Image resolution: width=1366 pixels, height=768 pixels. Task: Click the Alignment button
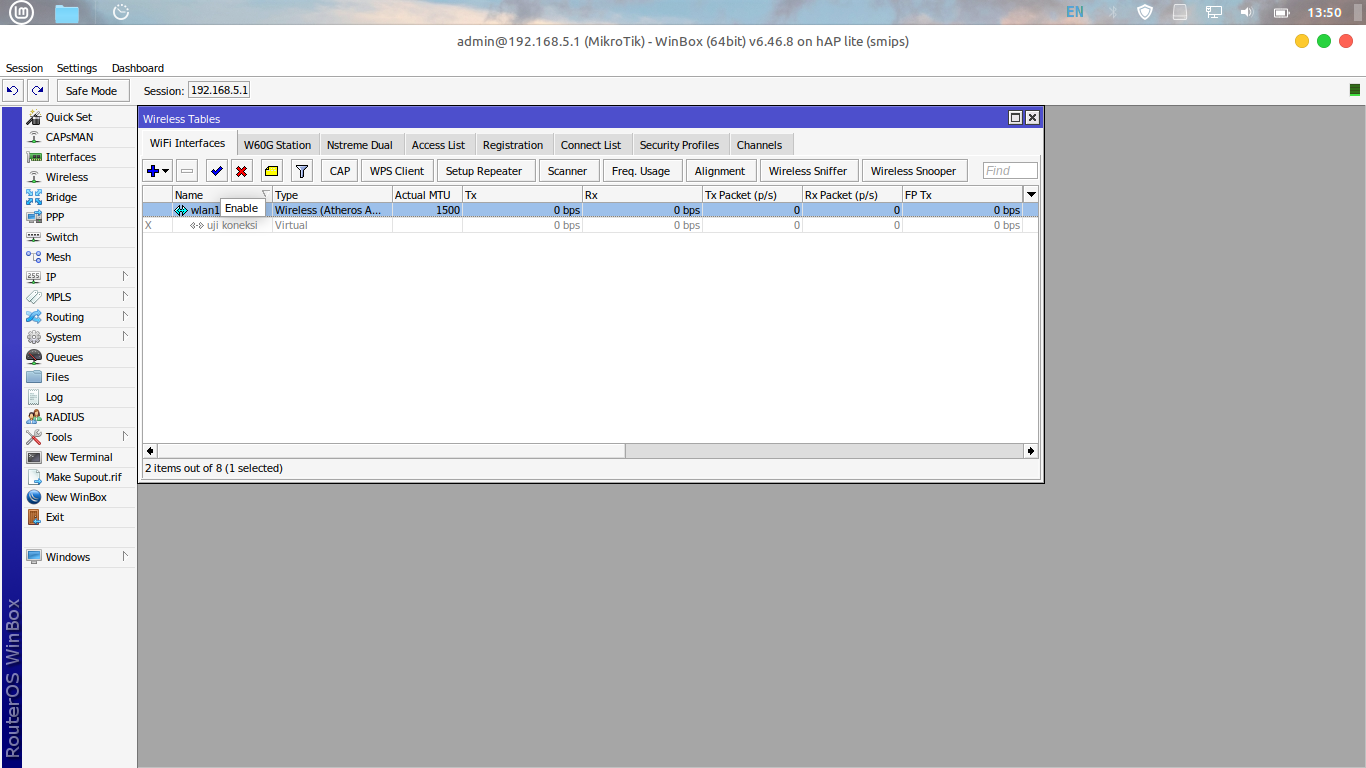(720, 171)
